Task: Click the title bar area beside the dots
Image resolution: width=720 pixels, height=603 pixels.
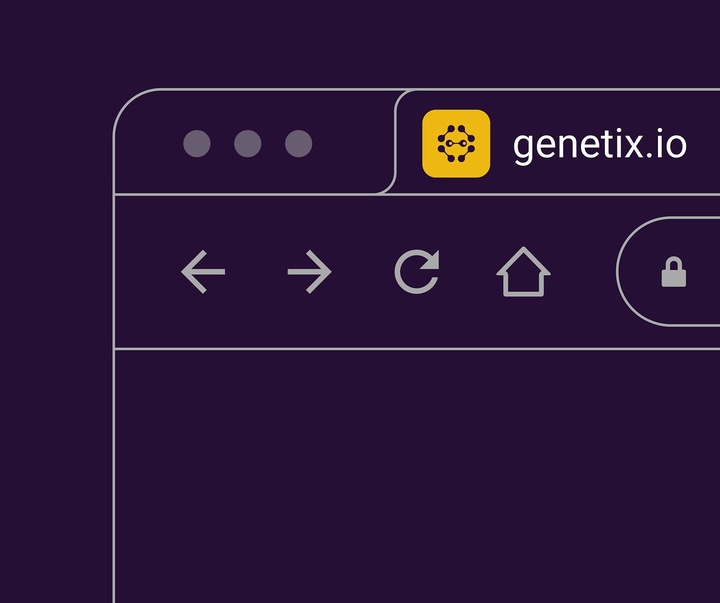Action: (x=351, y=143)
